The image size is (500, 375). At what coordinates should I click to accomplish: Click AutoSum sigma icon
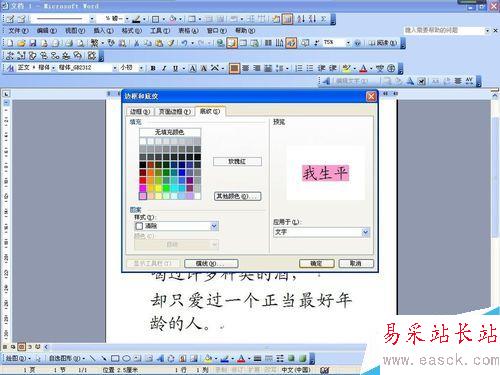[323, 19]
